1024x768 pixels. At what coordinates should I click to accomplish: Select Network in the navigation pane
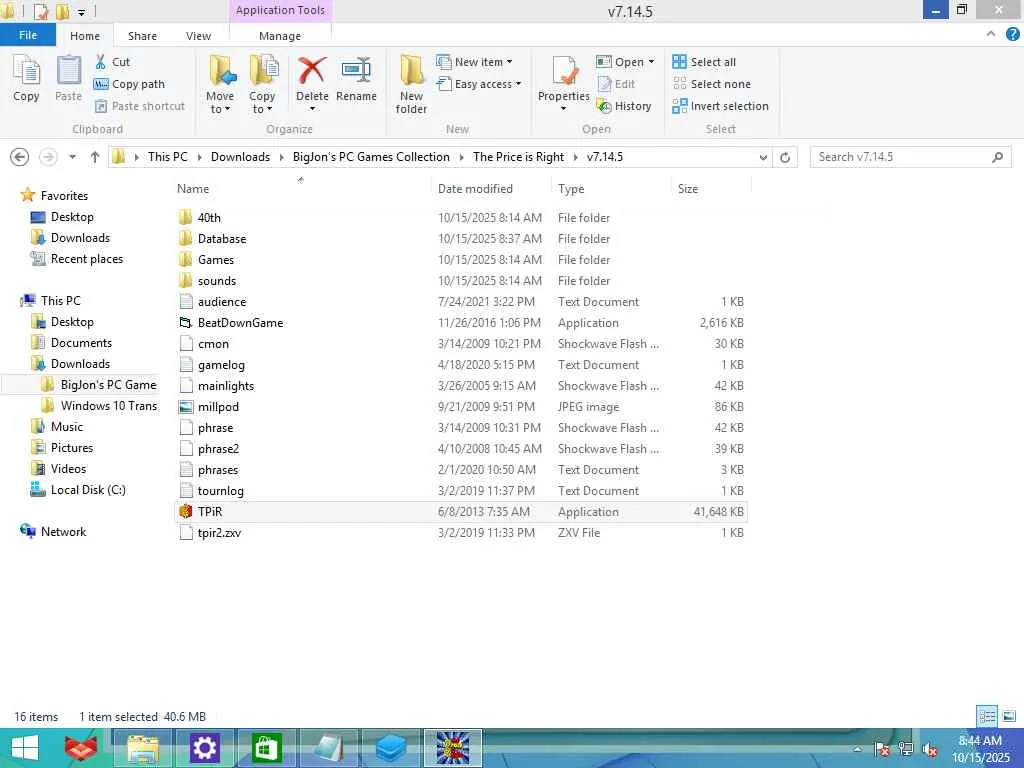pyautogui.click(x=54, y=532)
